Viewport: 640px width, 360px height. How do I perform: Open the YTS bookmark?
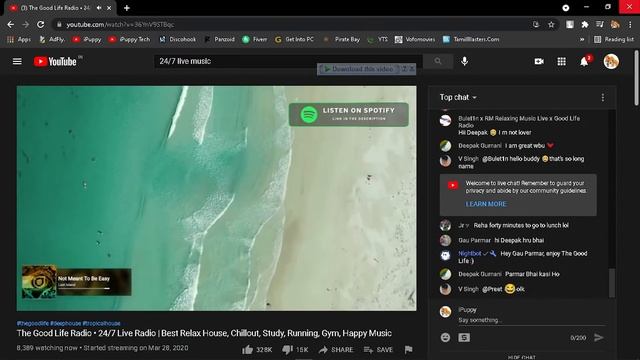(378, 39)
